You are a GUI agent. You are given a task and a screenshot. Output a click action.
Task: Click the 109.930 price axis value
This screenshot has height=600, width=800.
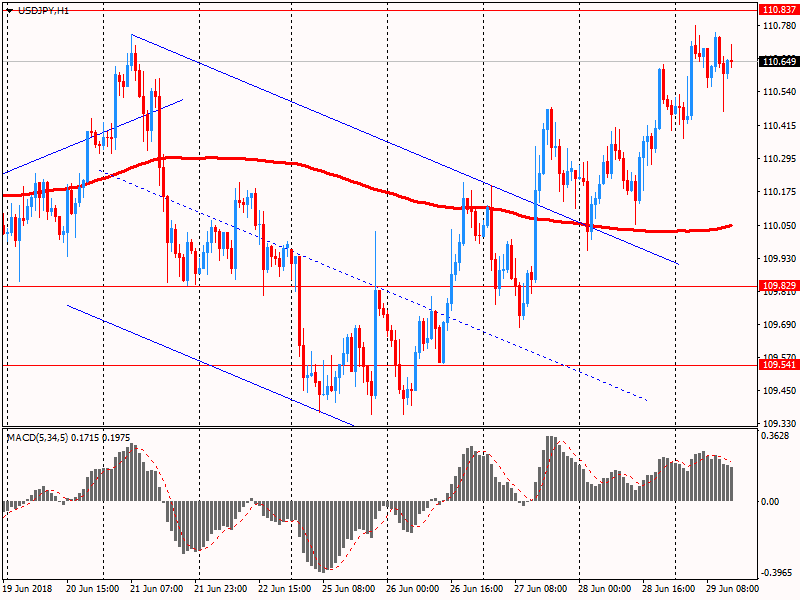[779, 259]
